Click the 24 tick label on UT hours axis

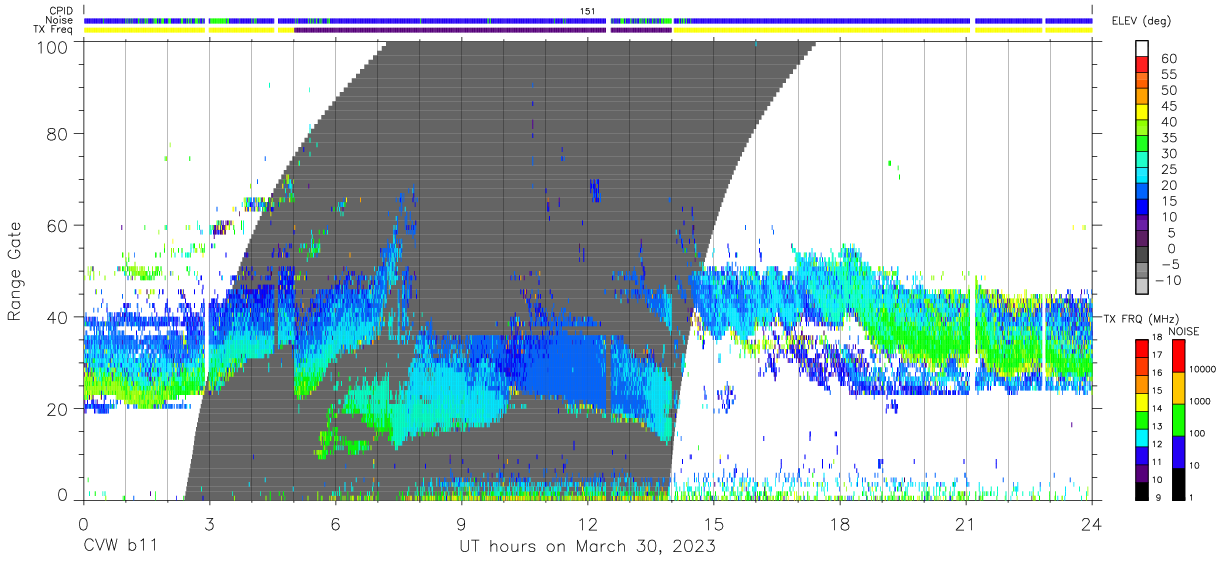point(1092,523)
